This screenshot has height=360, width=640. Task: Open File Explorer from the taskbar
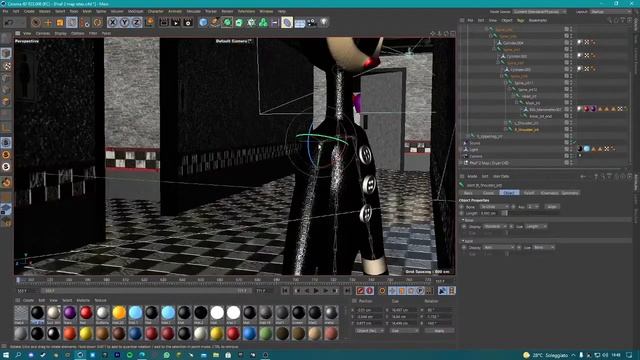216,355
